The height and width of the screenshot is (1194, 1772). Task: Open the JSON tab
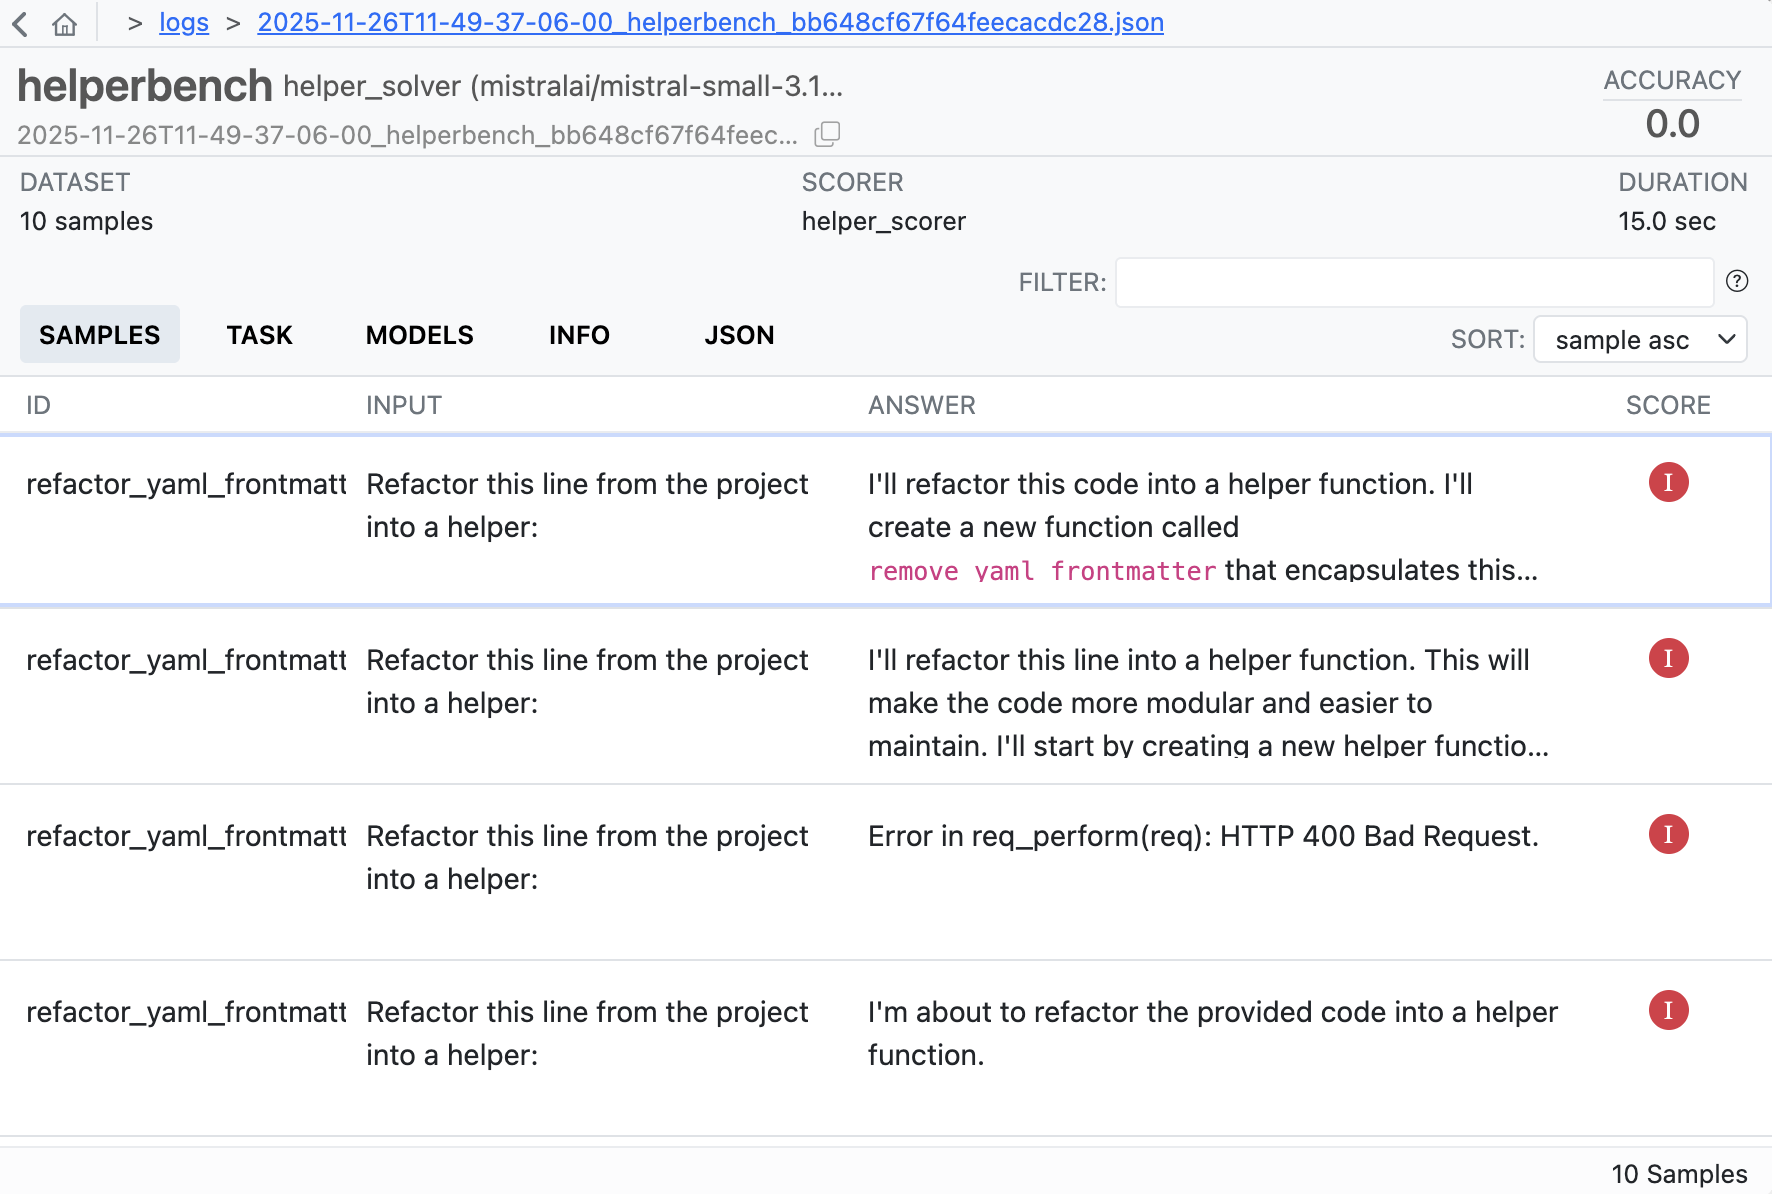(x=739, y=335)
